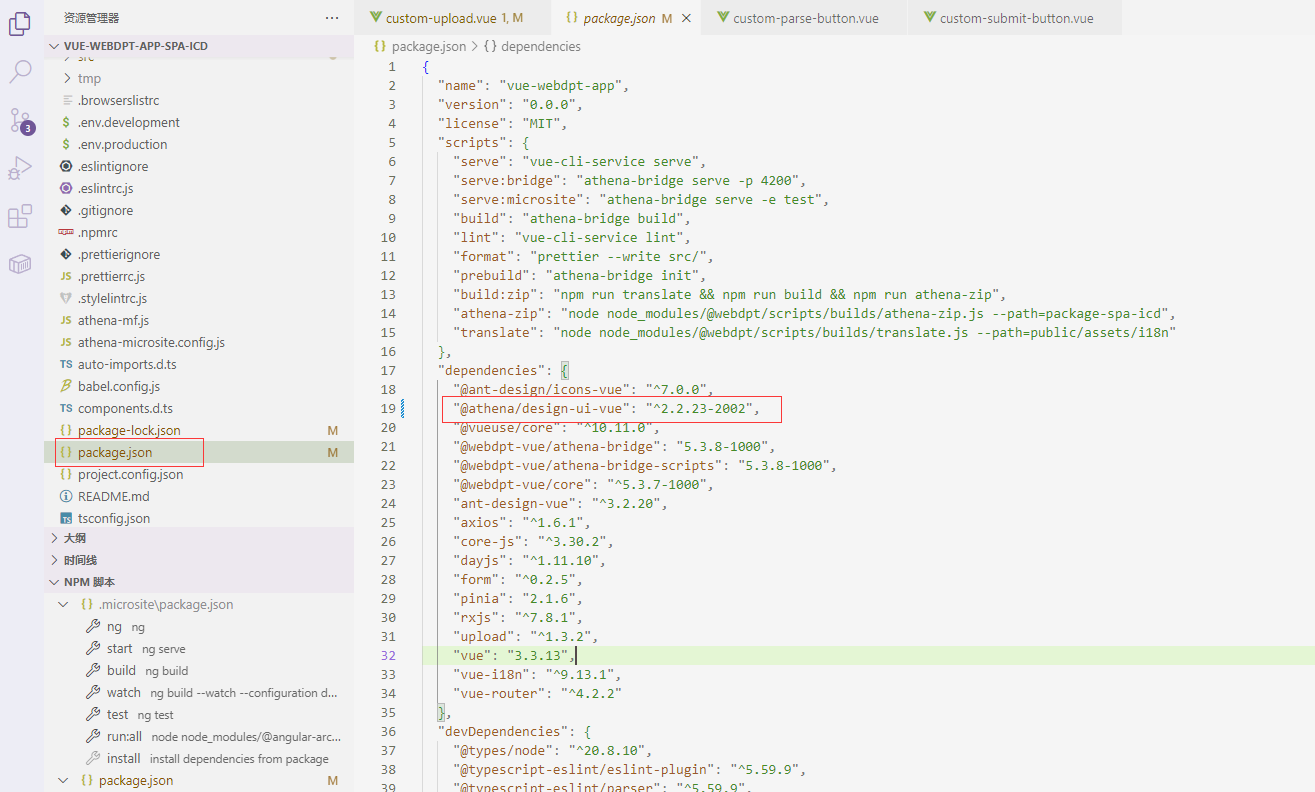The height and width of the screenshot is (792, 1315).
Task: Open Source Control view with badge 3
Action: click(x=21, y=121)
